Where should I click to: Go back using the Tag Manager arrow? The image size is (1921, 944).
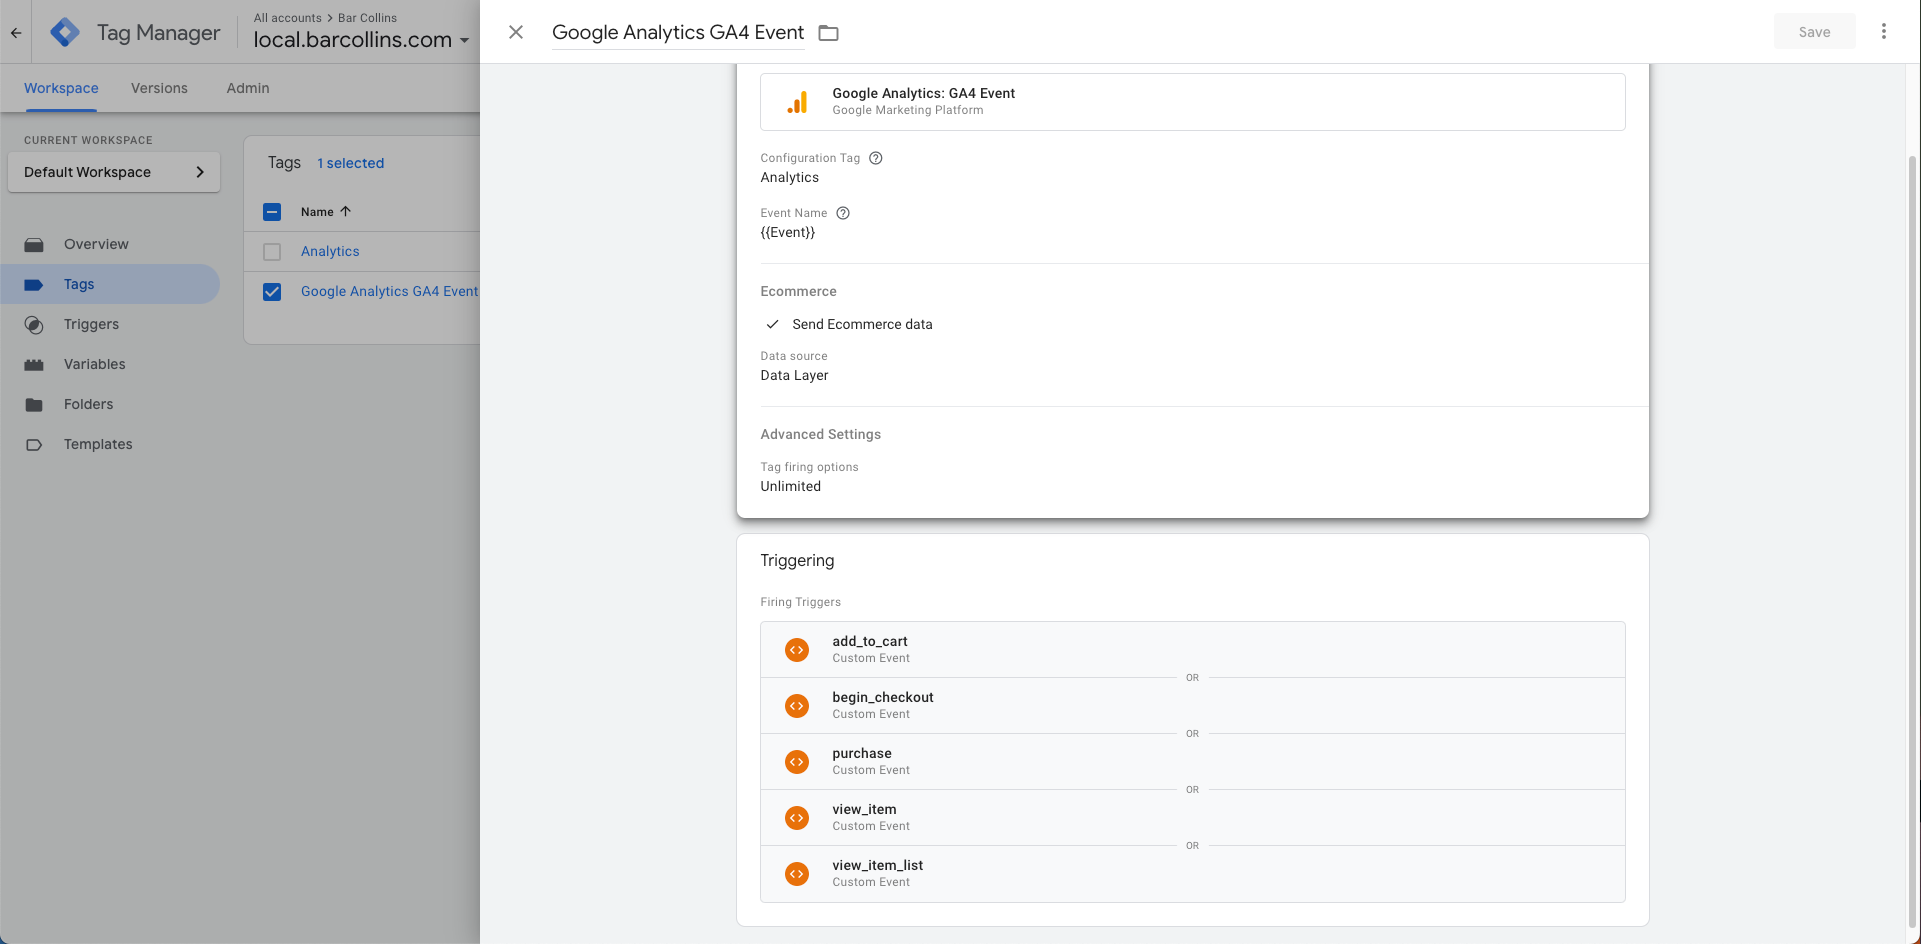[16, 33]
